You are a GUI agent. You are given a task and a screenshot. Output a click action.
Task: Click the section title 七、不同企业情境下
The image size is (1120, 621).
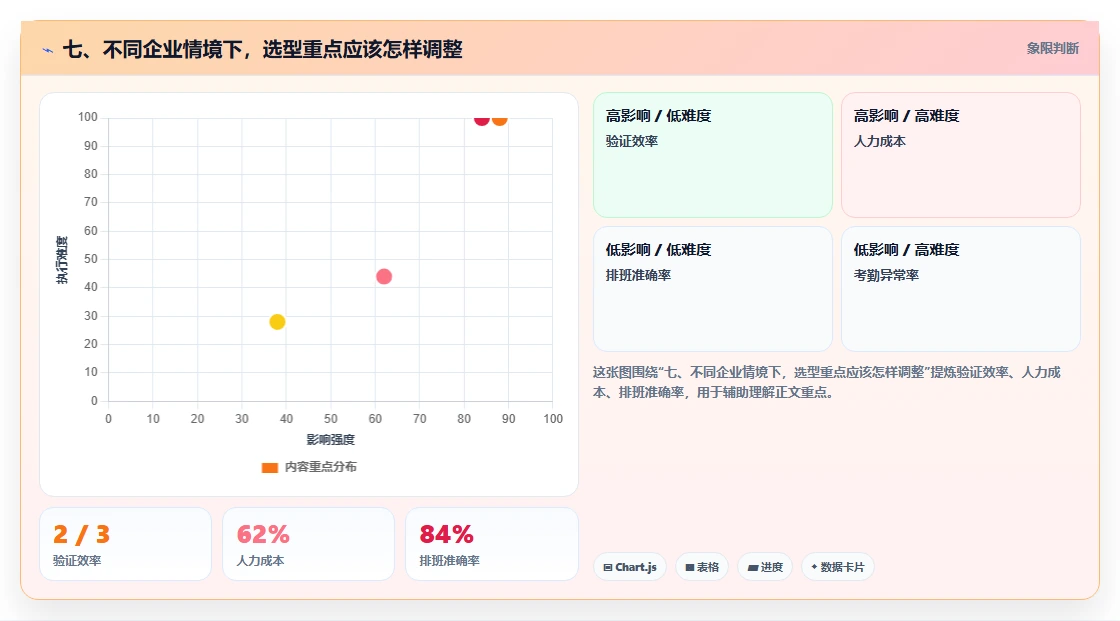coord(262,49)
